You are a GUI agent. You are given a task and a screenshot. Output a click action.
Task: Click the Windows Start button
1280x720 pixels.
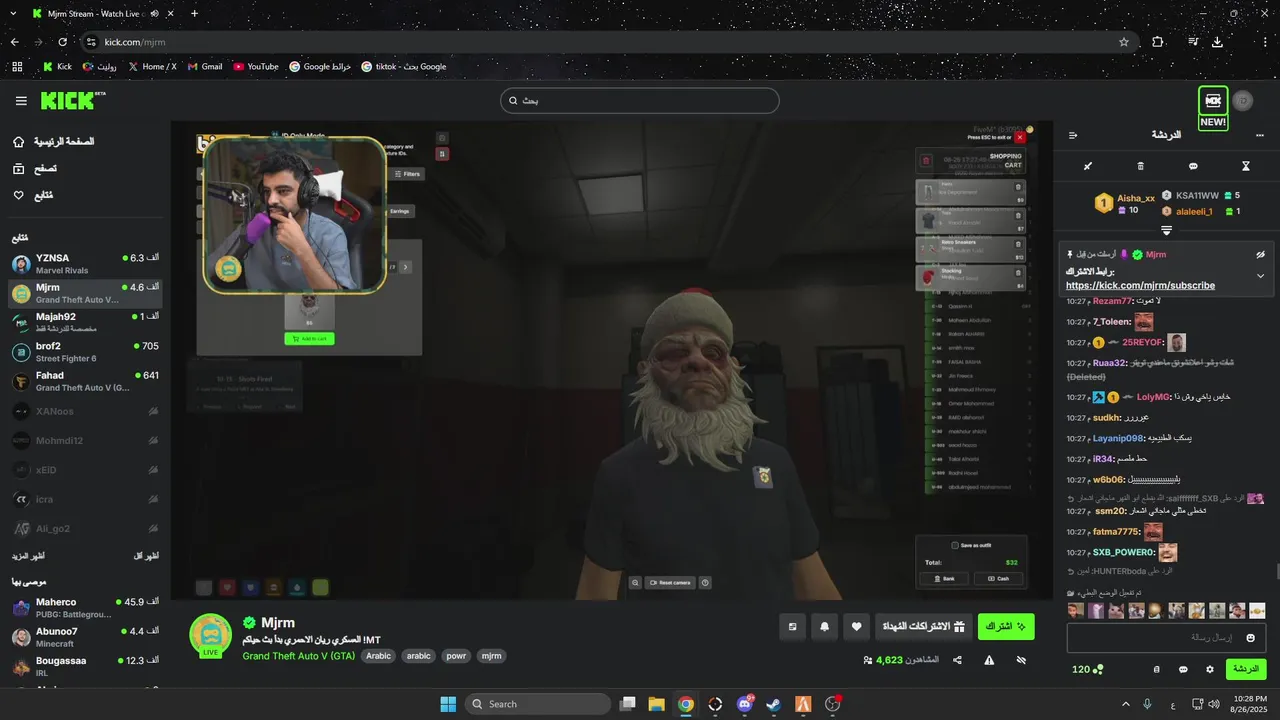click(448, 704)
